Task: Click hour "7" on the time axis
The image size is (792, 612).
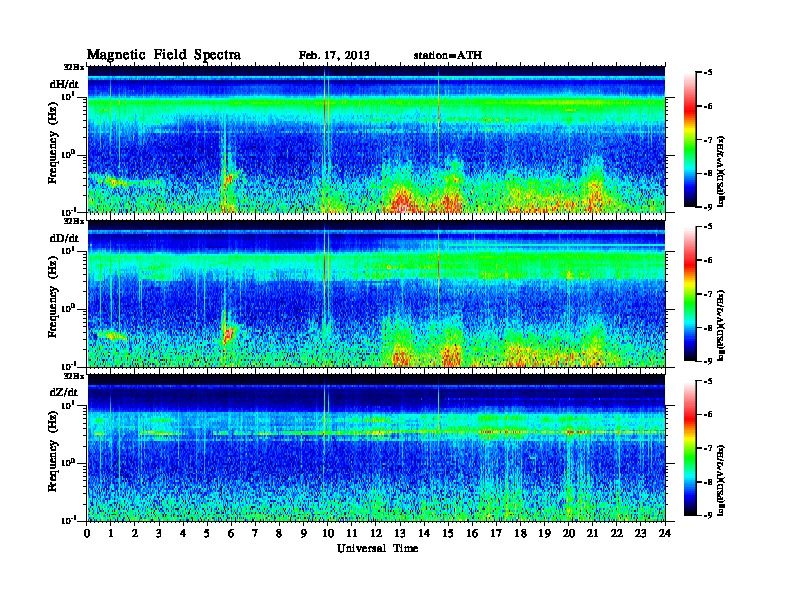Action: pyautogui.click(x=255, y=533)
